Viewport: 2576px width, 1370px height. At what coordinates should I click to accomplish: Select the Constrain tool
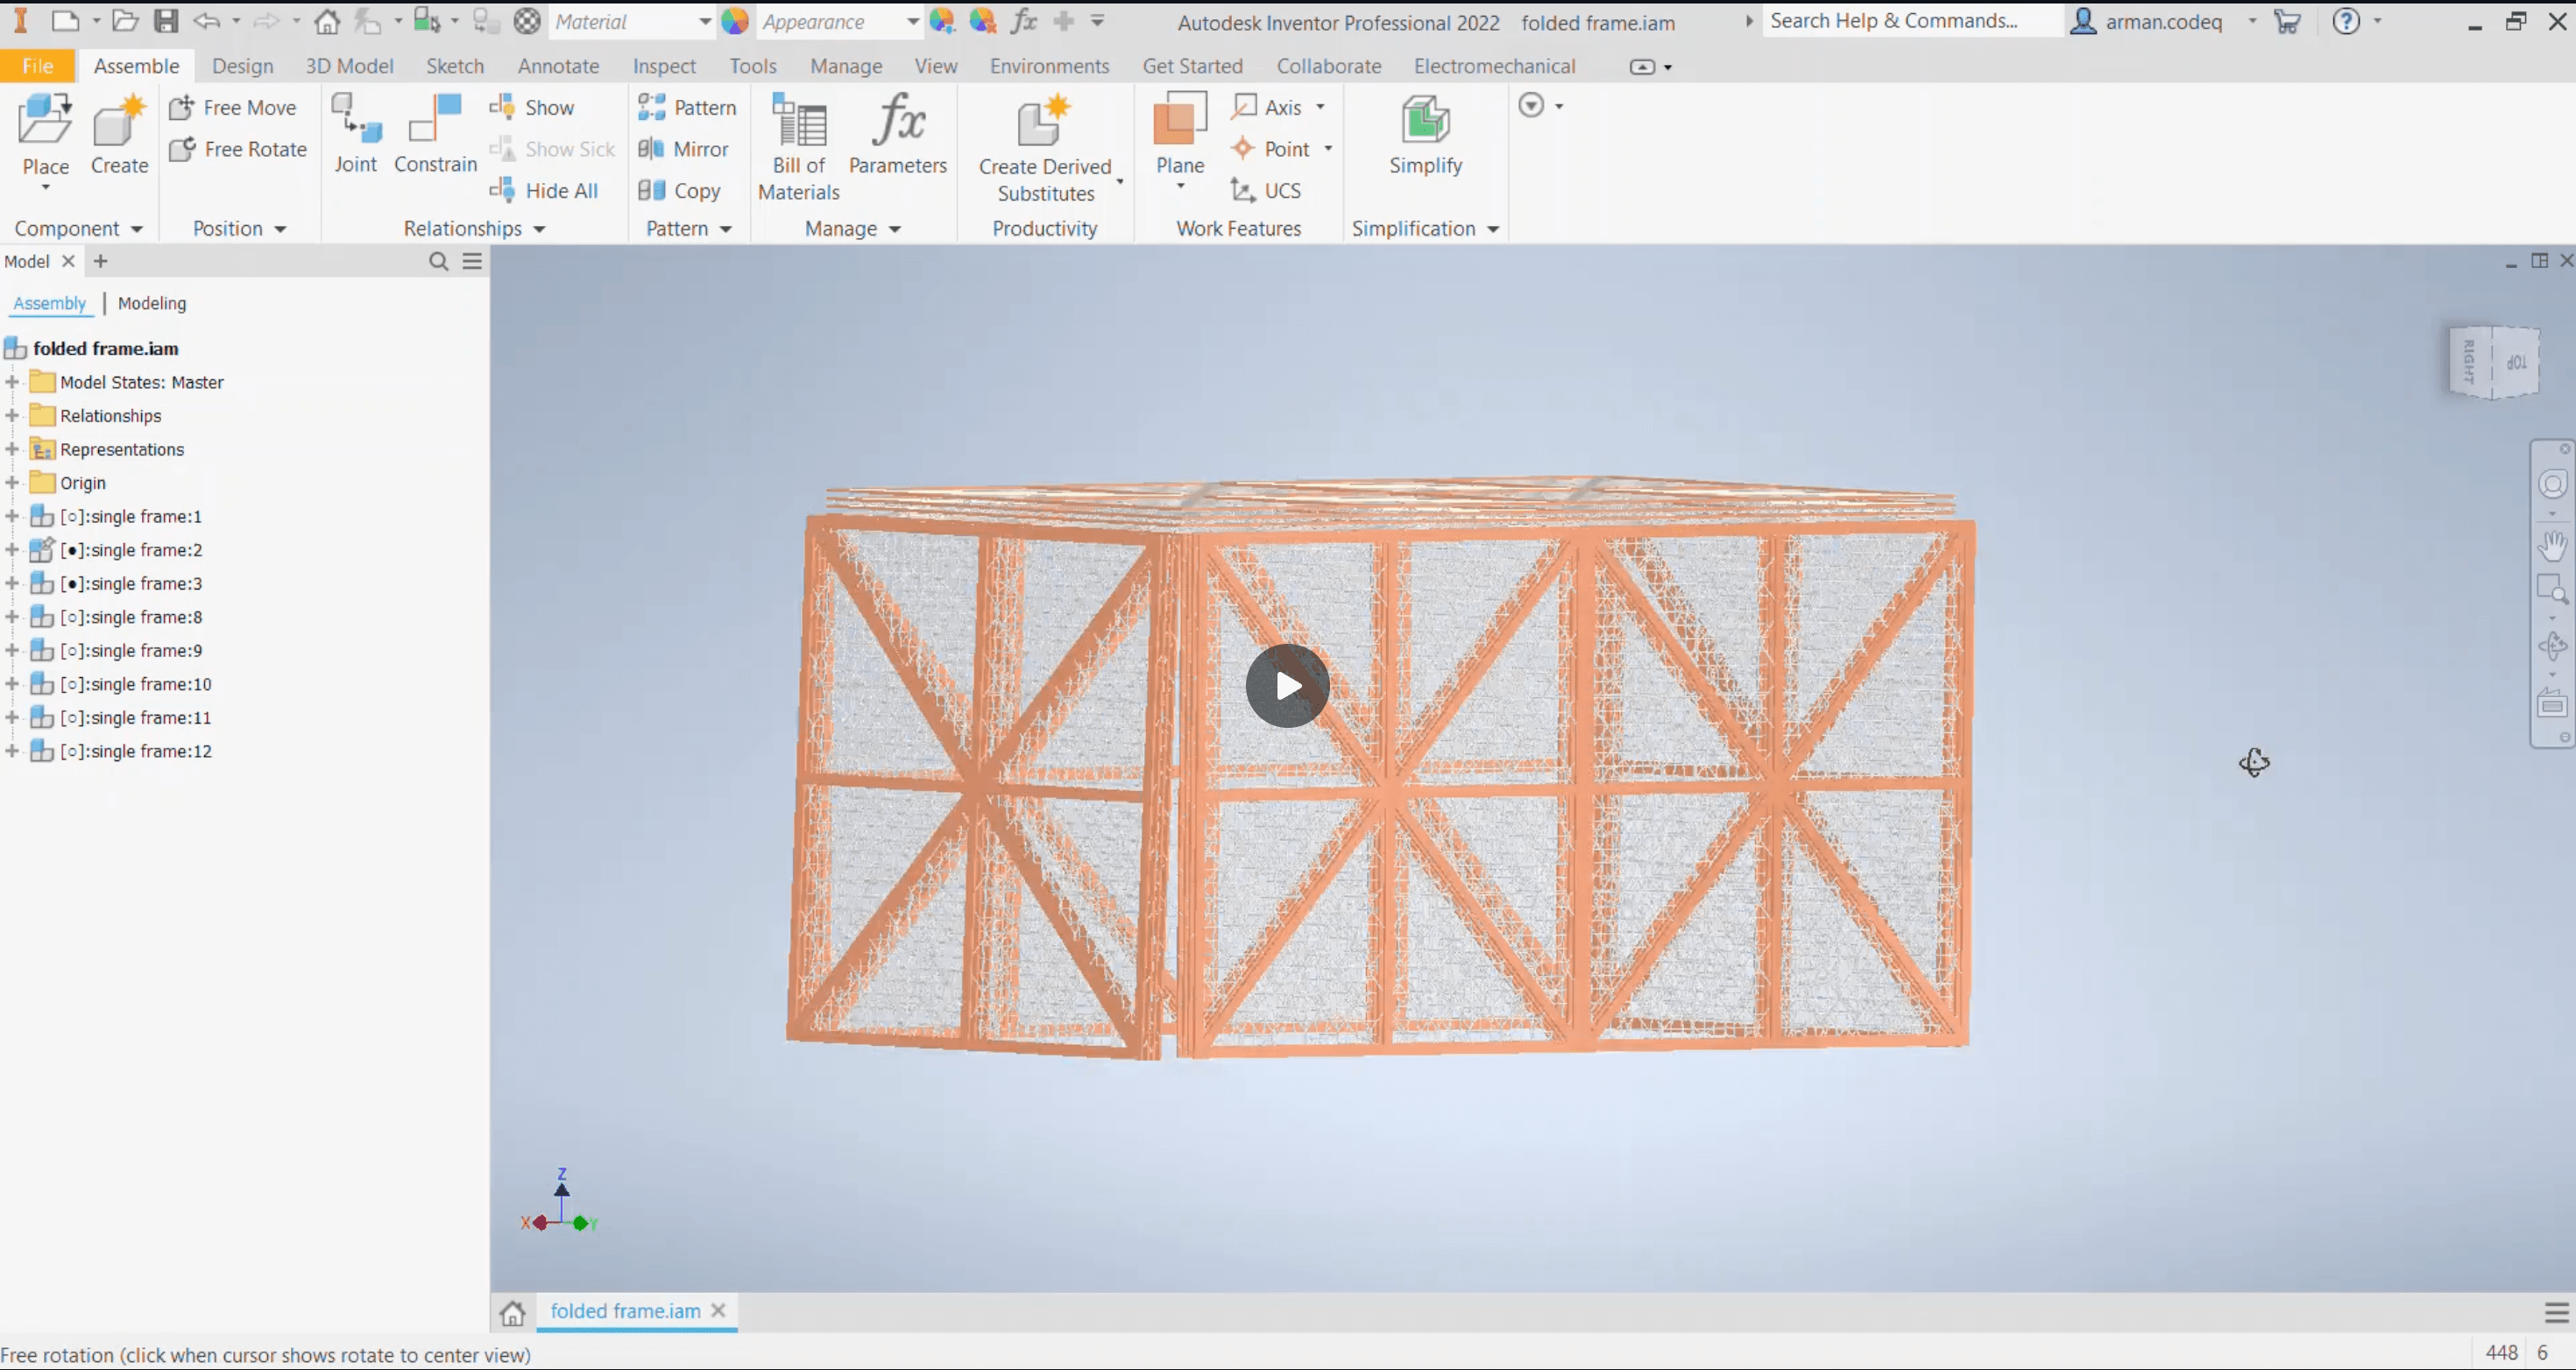tap(435, 134)
